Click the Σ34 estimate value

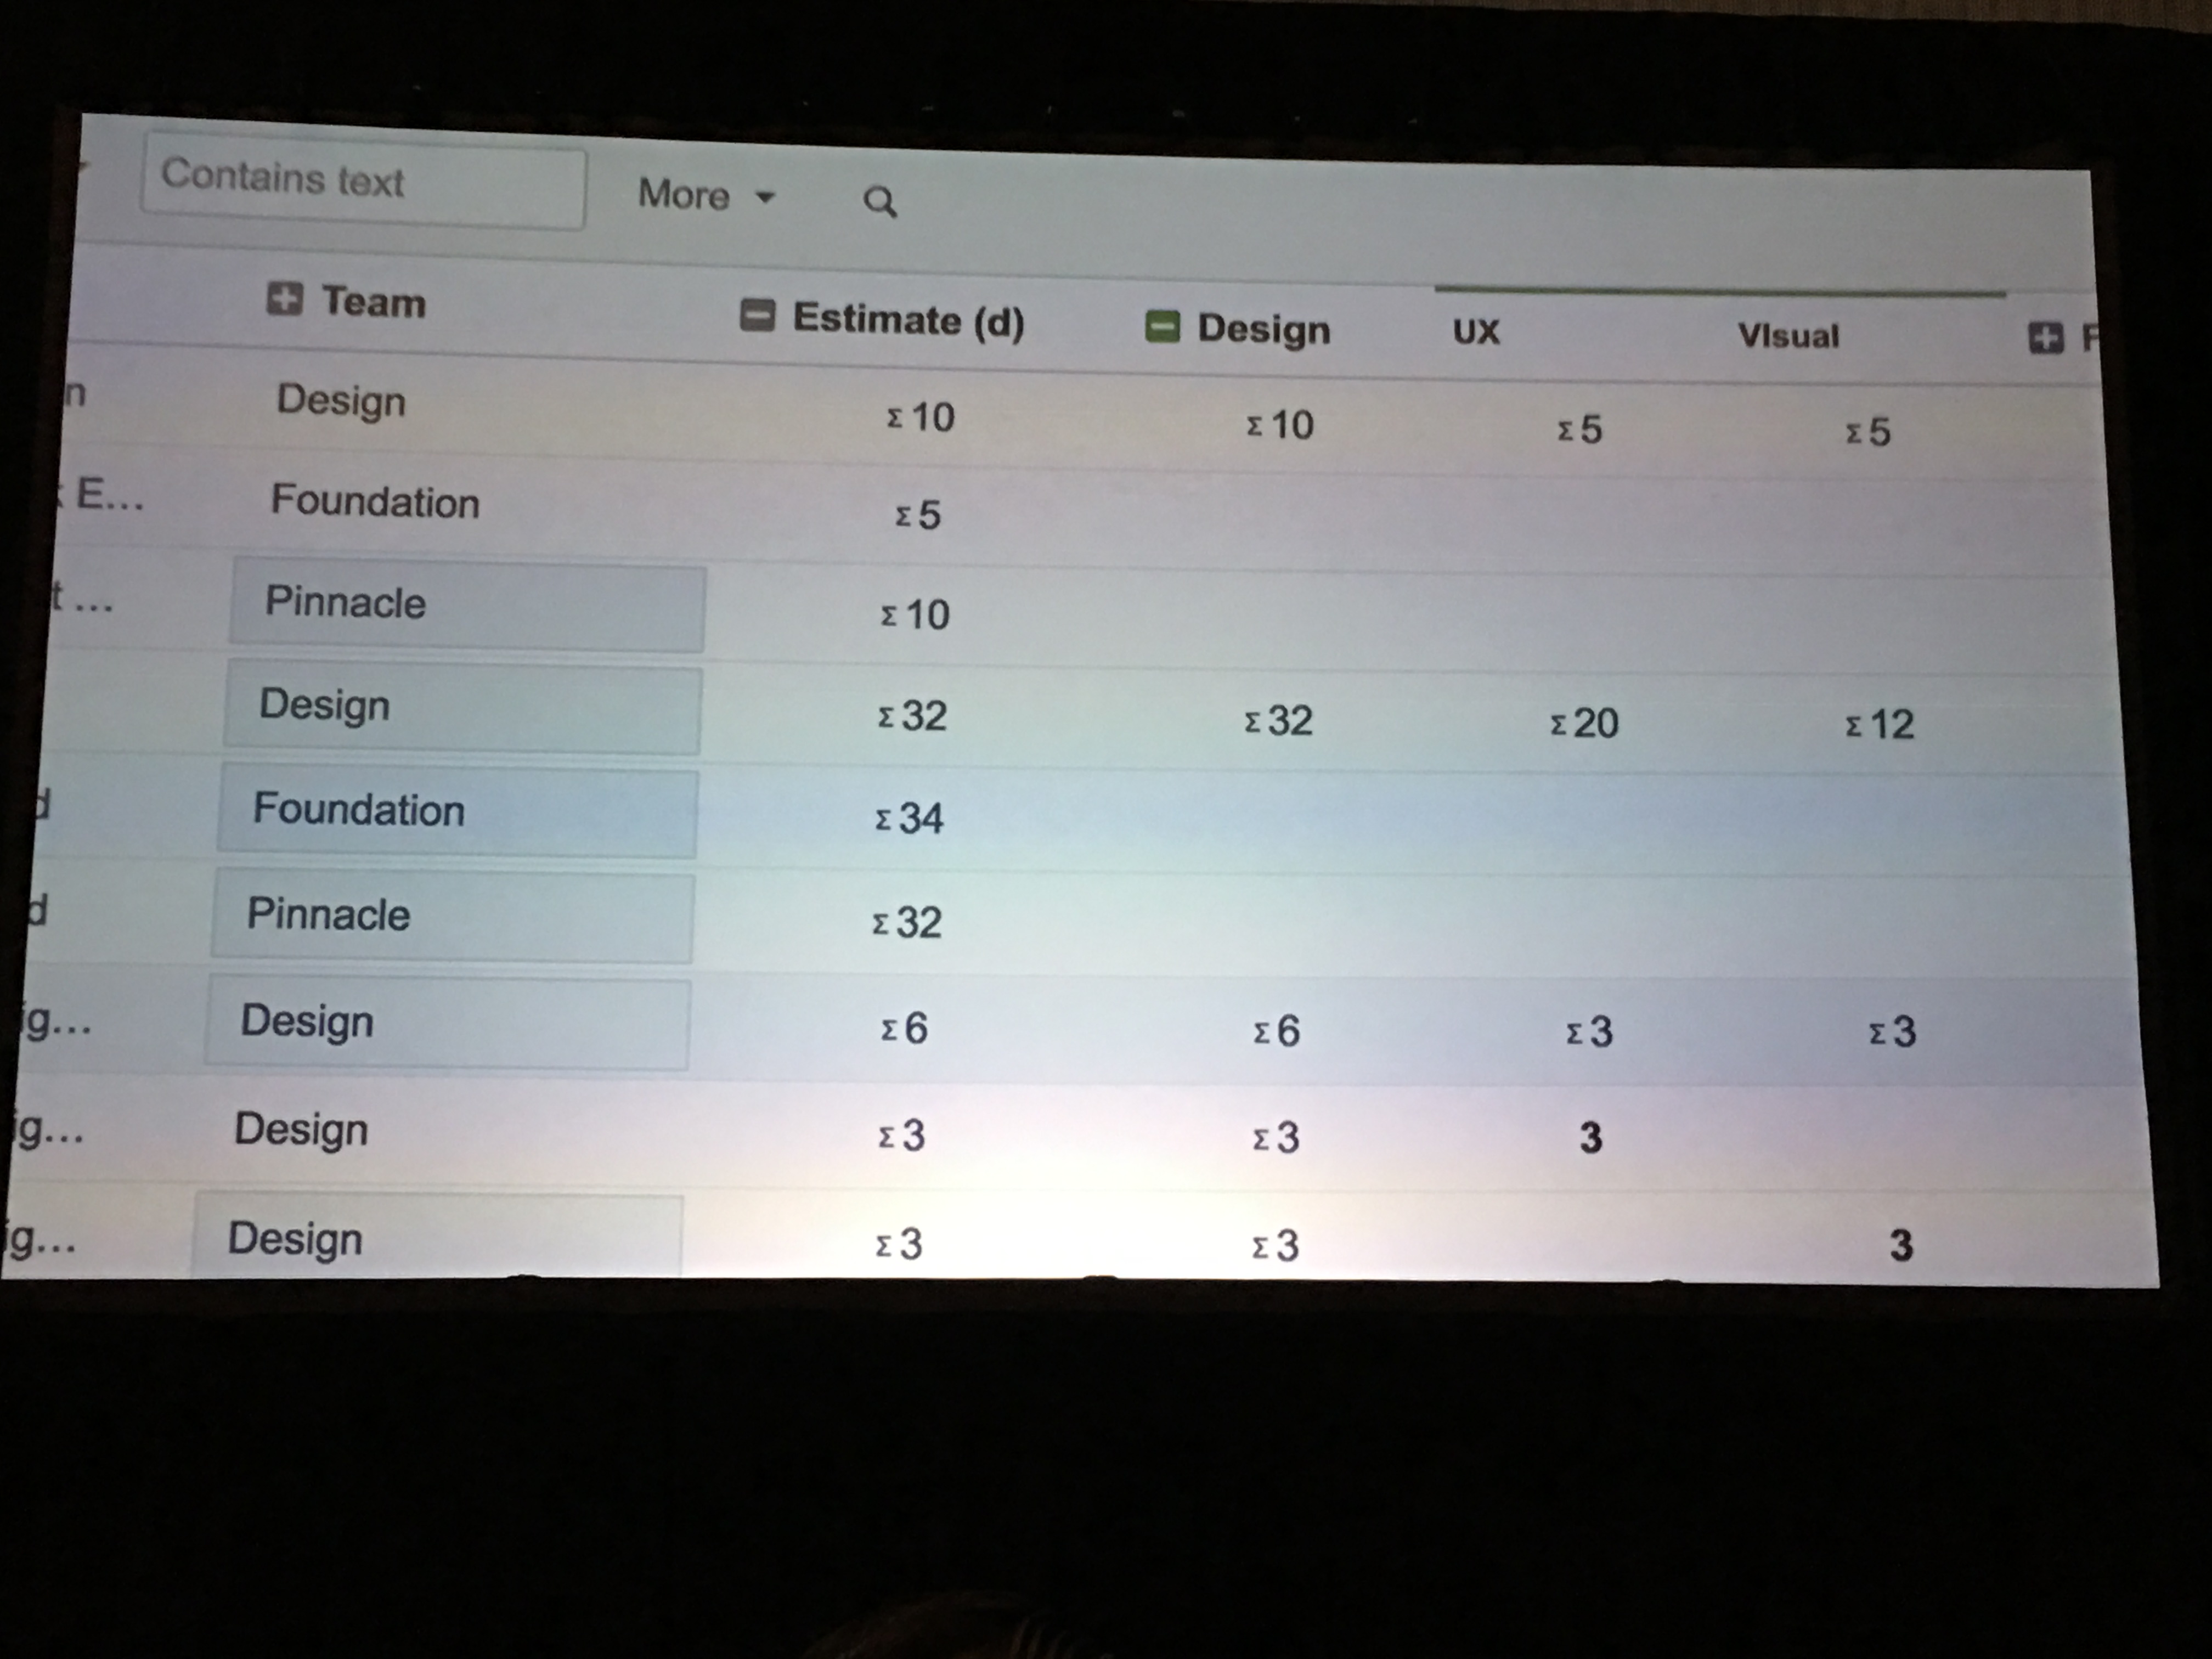pos(909,819)
